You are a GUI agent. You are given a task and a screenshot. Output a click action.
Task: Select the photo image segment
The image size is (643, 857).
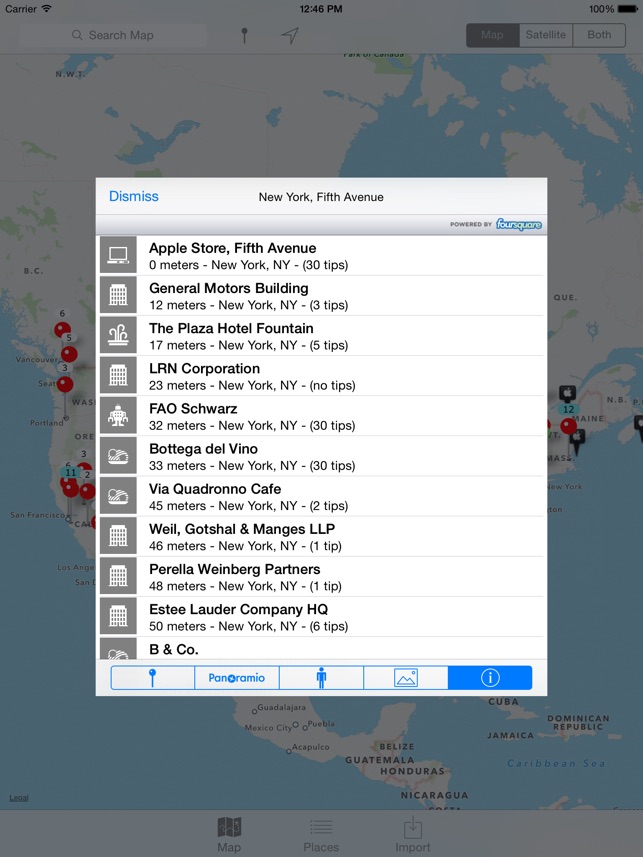pos(406,678)
